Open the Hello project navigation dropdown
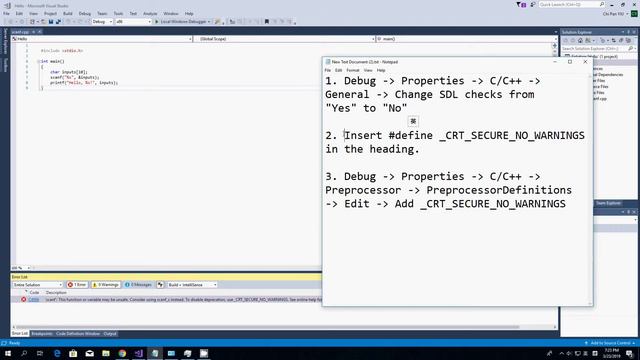 (x=102, y=39)
